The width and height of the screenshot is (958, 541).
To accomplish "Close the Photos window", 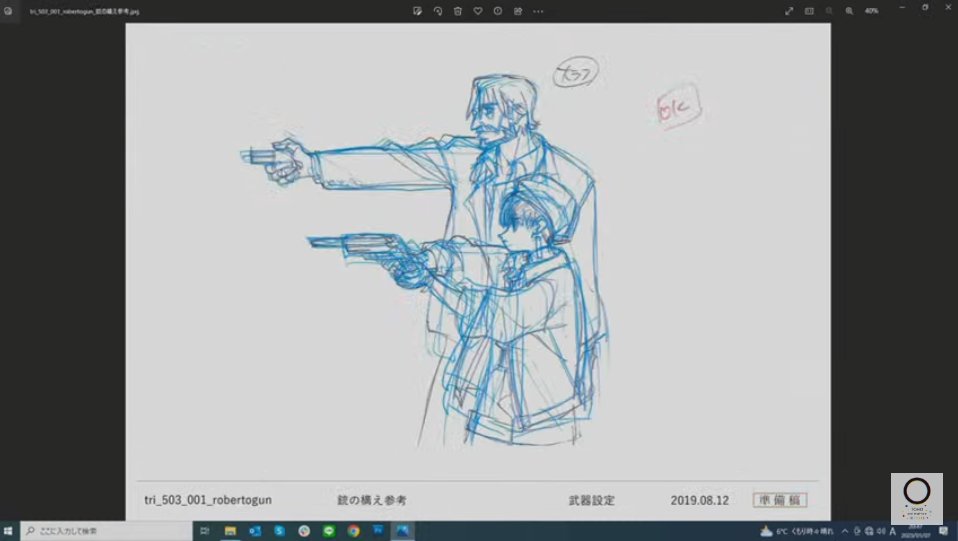I will pos(948,7).
